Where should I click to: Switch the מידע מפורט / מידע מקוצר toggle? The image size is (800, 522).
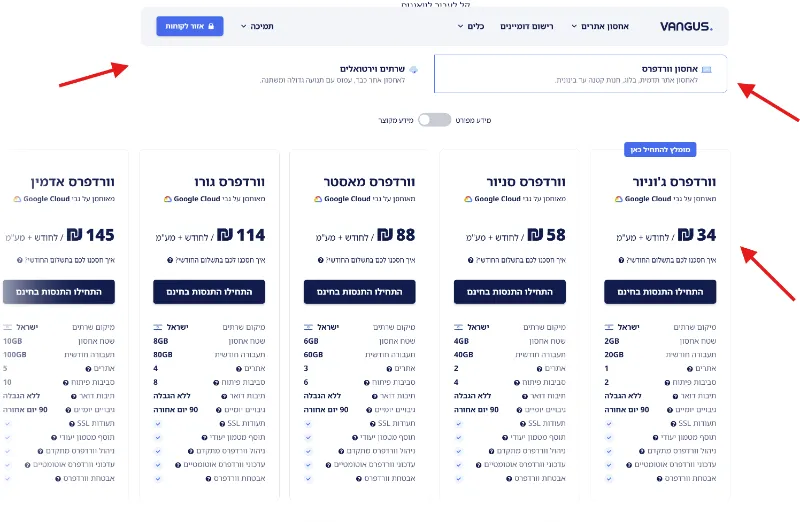click(x=434, y=120)
